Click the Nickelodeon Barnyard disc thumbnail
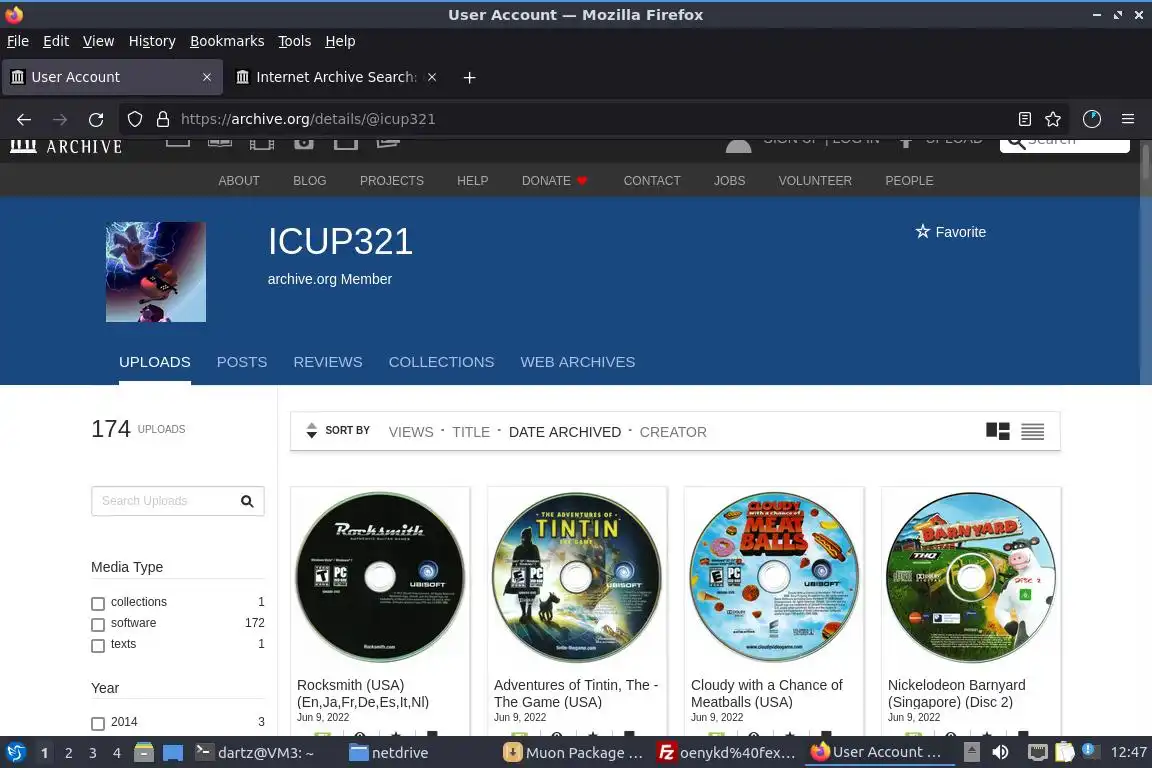 click(x=971, y=578)
